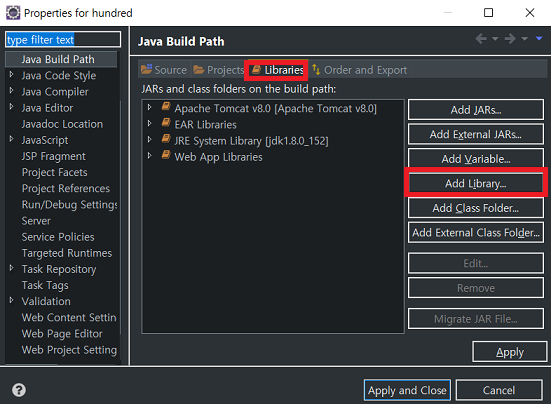Screen dimensions: 551x404
Task: Select JRE System Library [jdk1.8.0_152] row
Action: point(252,141)
